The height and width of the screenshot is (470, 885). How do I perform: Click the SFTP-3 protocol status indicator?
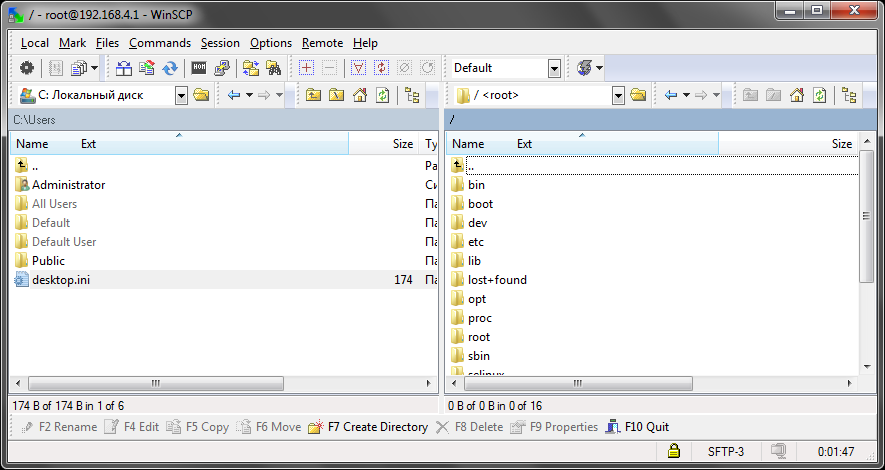(x=726, y=451)
